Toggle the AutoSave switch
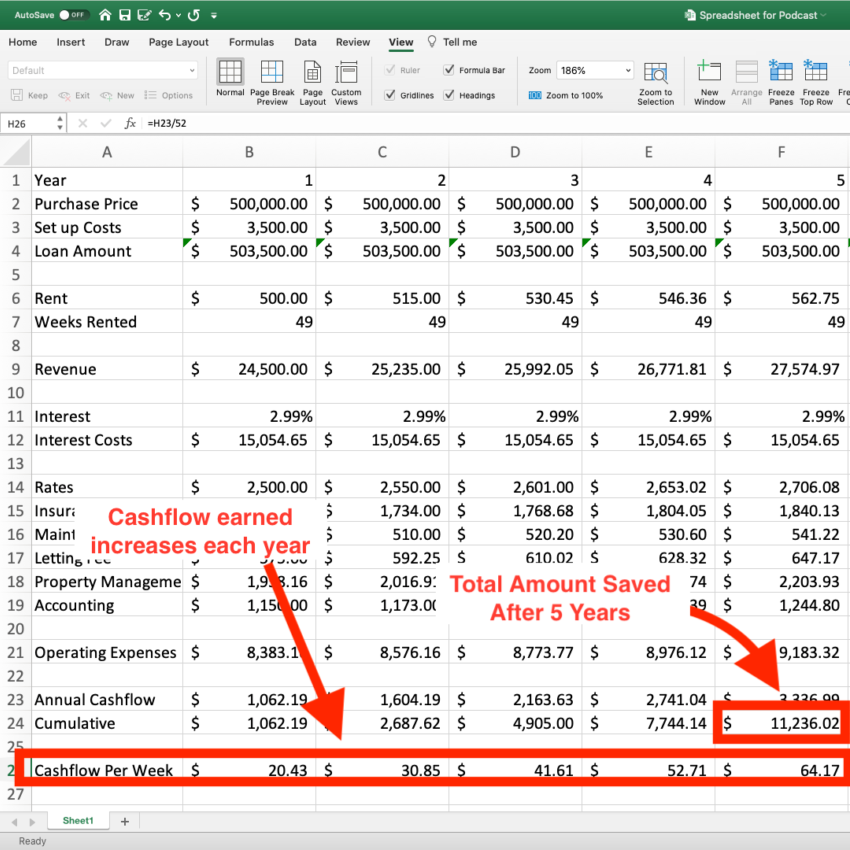 (x=73, y=15)
